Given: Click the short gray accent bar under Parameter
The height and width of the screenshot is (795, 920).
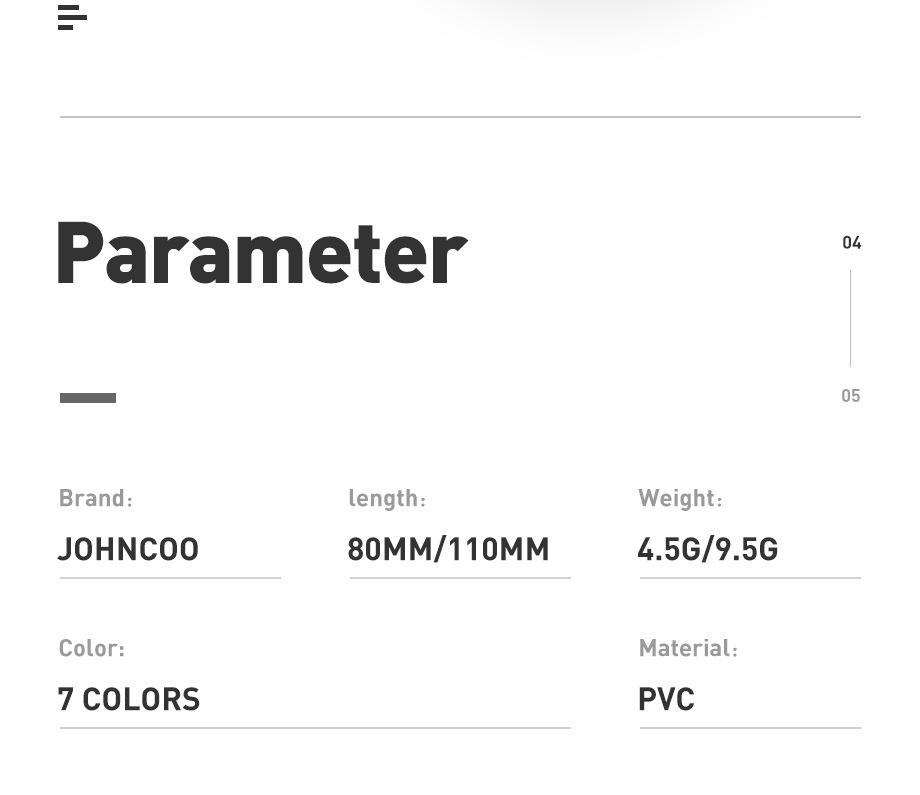Looking at the screenshot, I should coord(88,398).
